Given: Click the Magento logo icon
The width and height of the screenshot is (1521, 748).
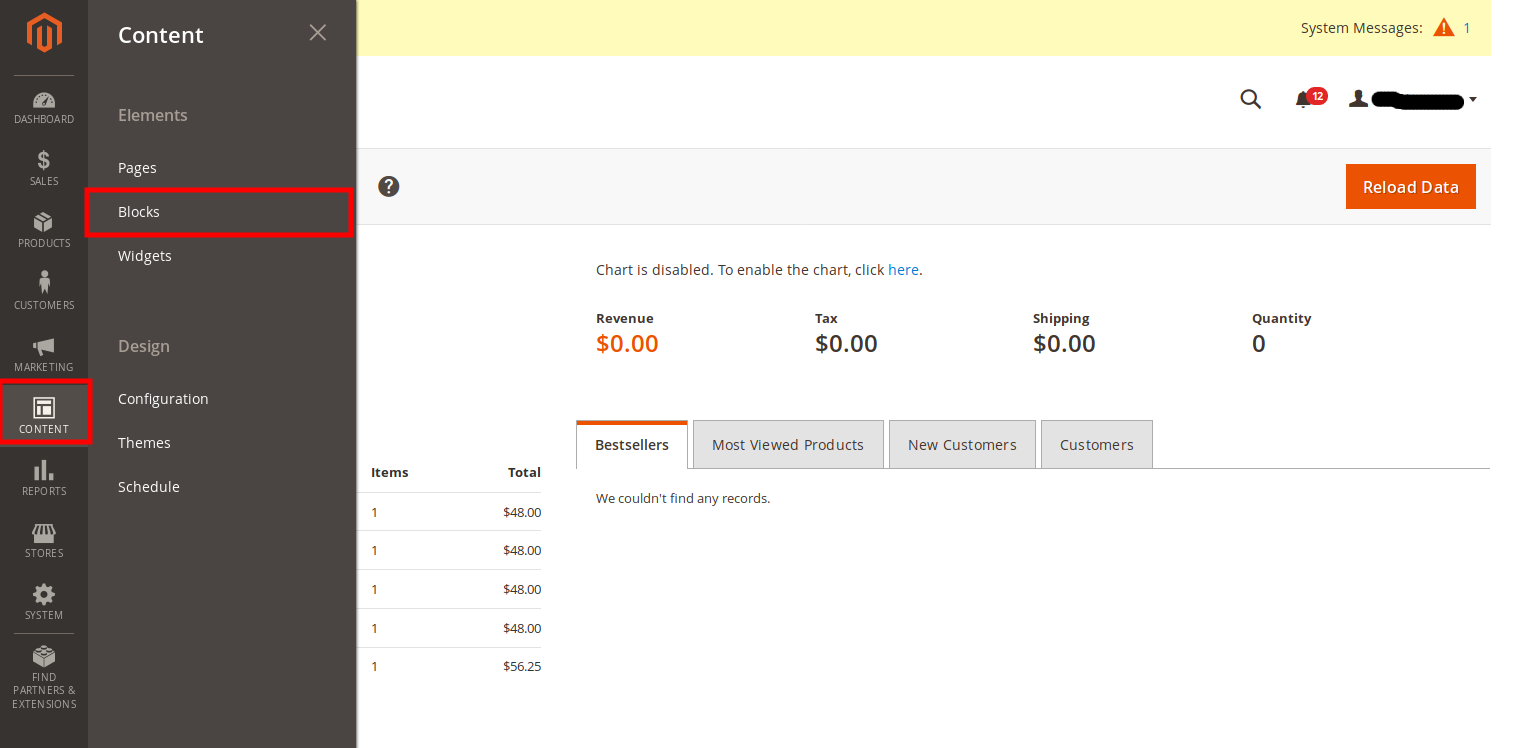Looking at the screenshot, I should pos(44,33).
